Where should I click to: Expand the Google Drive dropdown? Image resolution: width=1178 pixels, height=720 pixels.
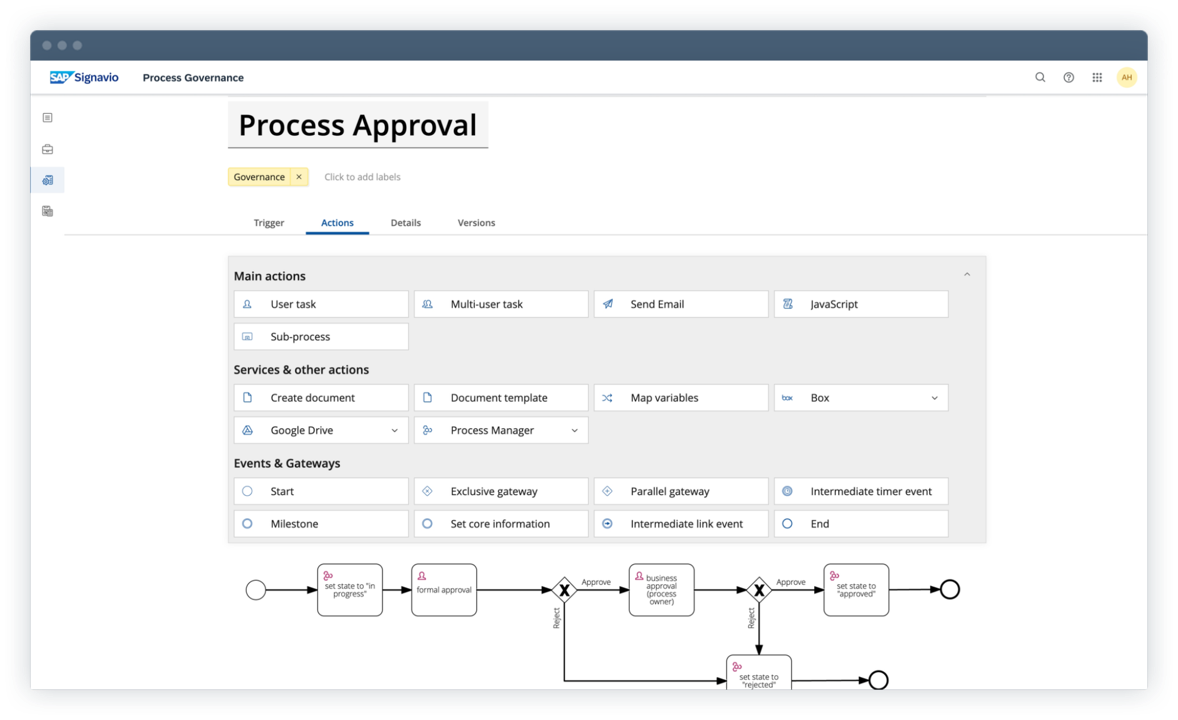point(394,431)
